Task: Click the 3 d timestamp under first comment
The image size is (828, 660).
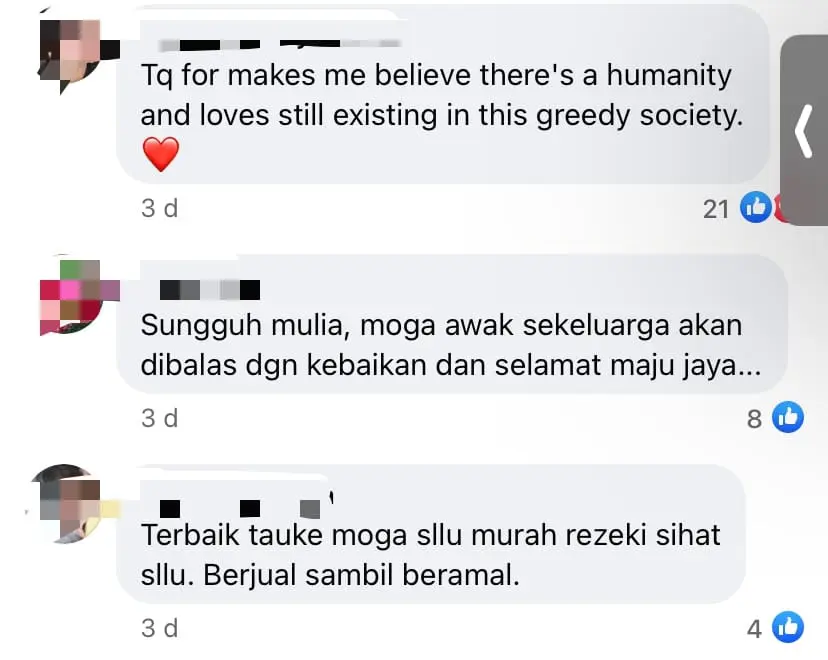Action: pos(159,208)
